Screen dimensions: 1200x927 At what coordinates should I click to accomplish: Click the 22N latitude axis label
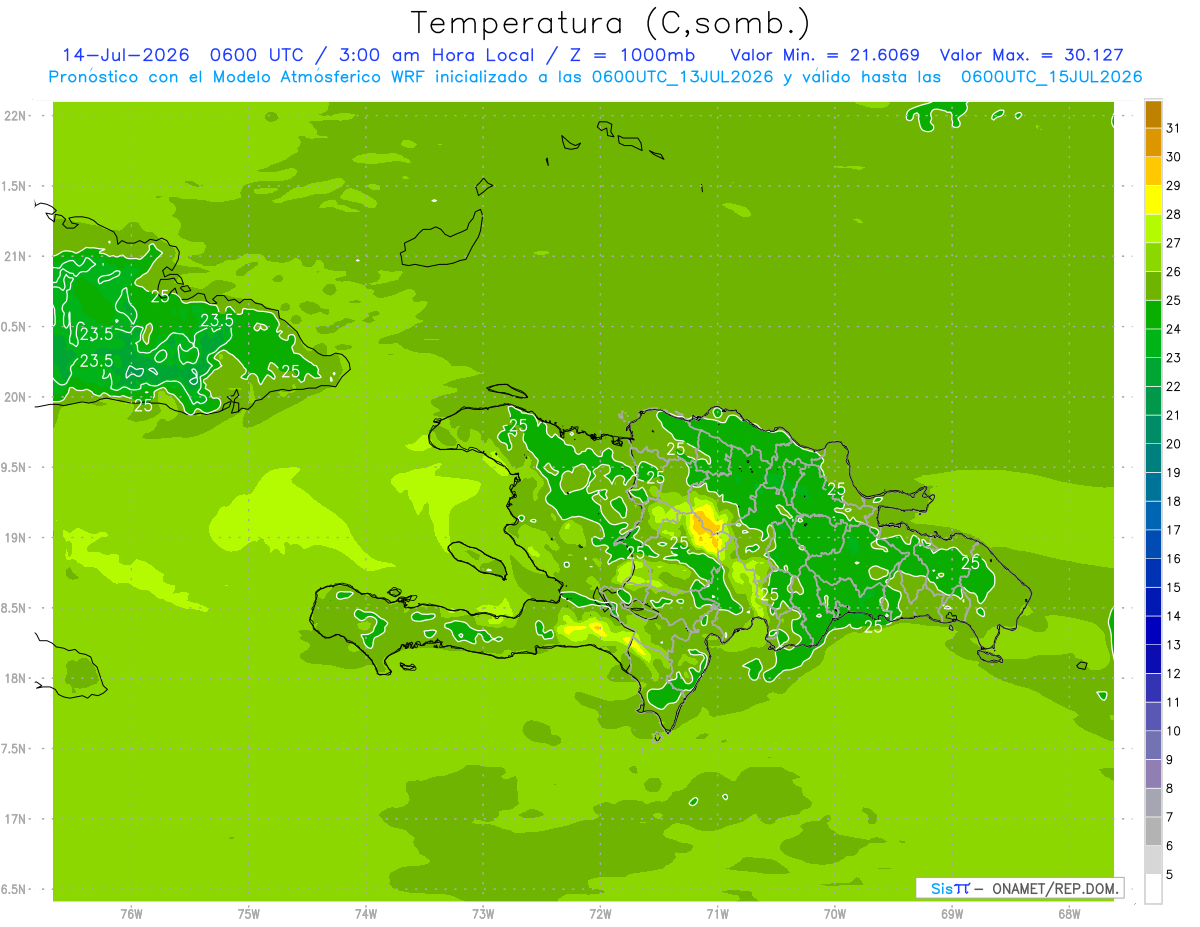click(16, 116)
